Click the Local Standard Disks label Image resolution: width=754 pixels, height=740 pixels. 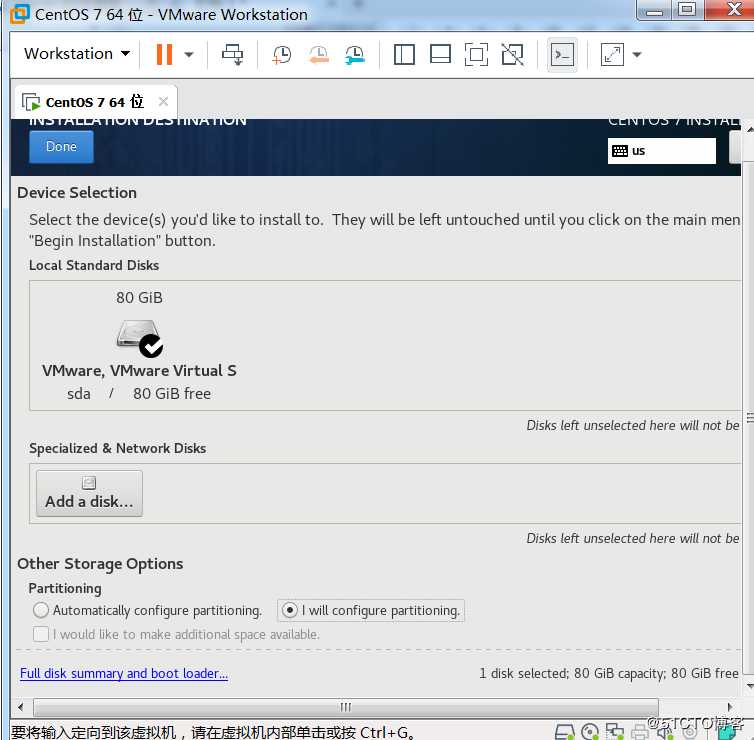(x=94, y=265)
